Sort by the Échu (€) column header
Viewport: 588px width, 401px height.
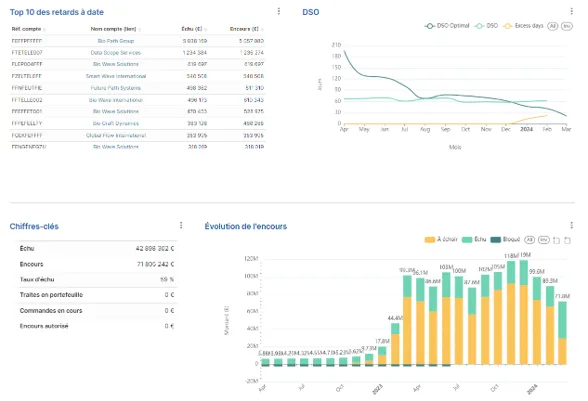(192, 29)
